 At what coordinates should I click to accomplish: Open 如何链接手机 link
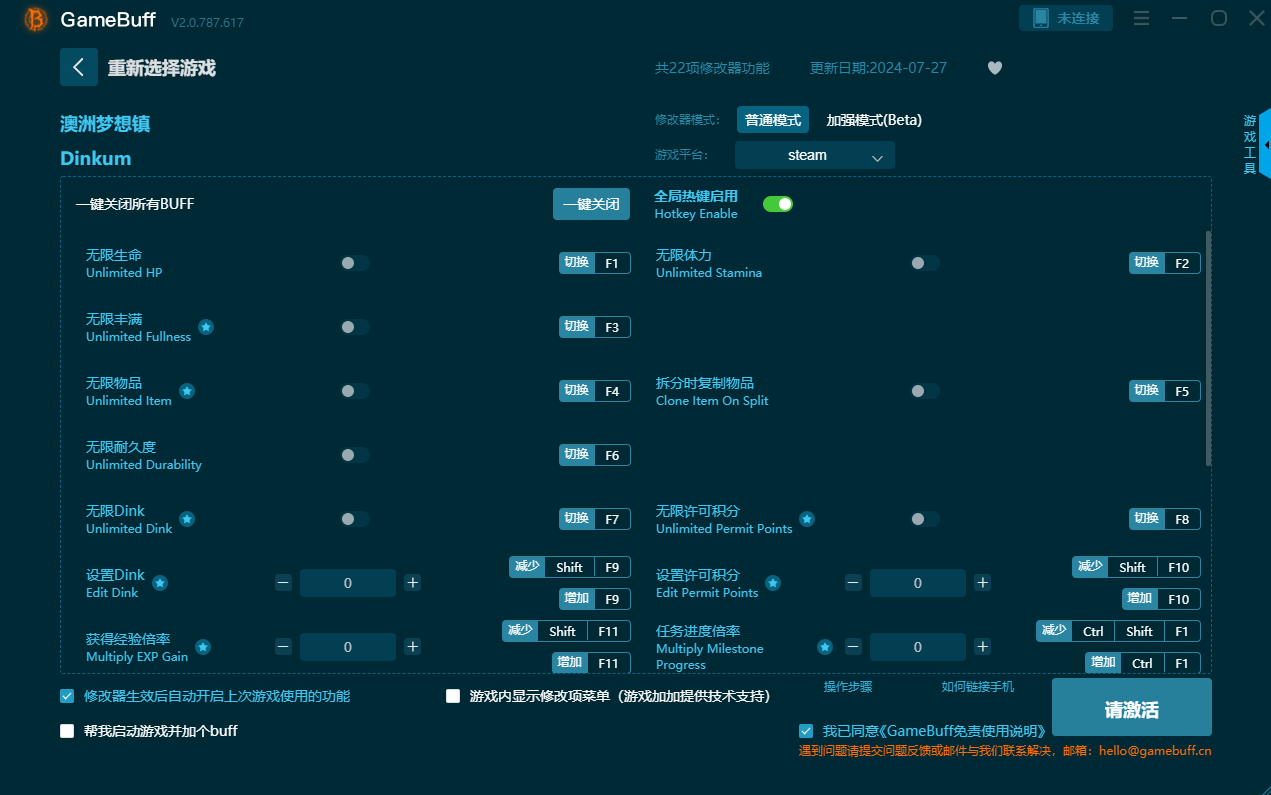coord(977,687)
